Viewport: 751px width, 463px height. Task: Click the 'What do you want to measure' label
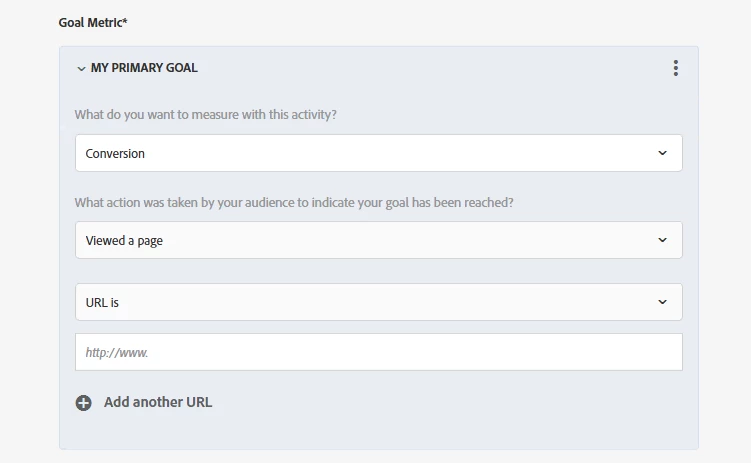[x=205, y=115]
